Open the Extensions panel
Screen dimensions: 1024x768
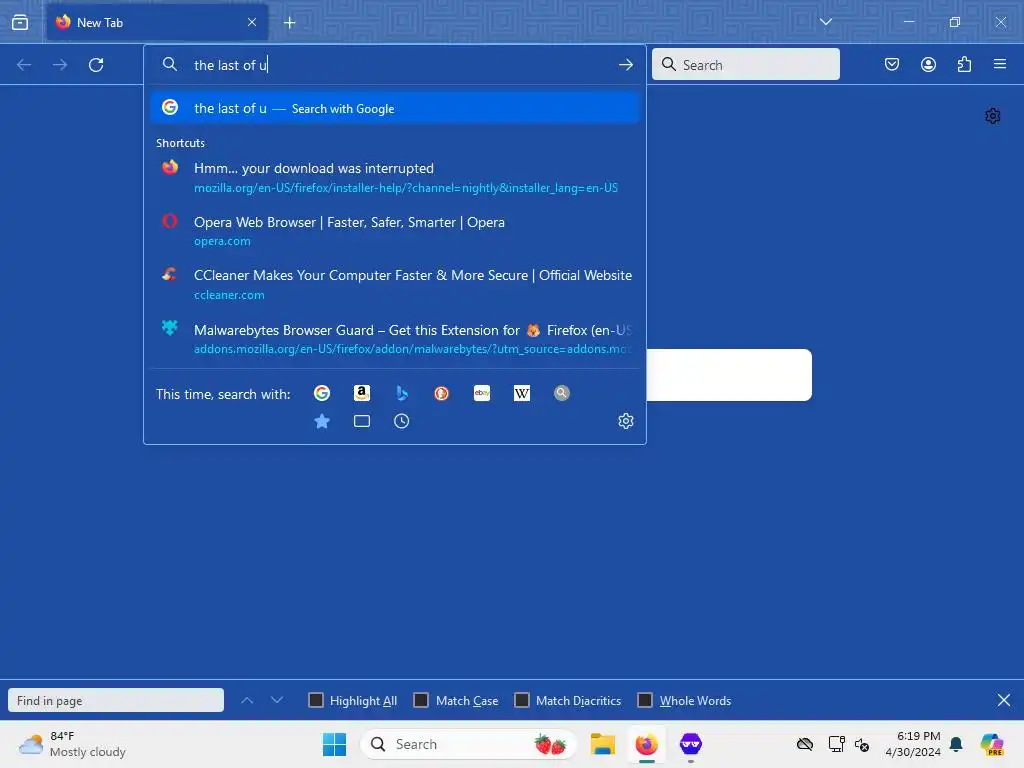point(964,64)
